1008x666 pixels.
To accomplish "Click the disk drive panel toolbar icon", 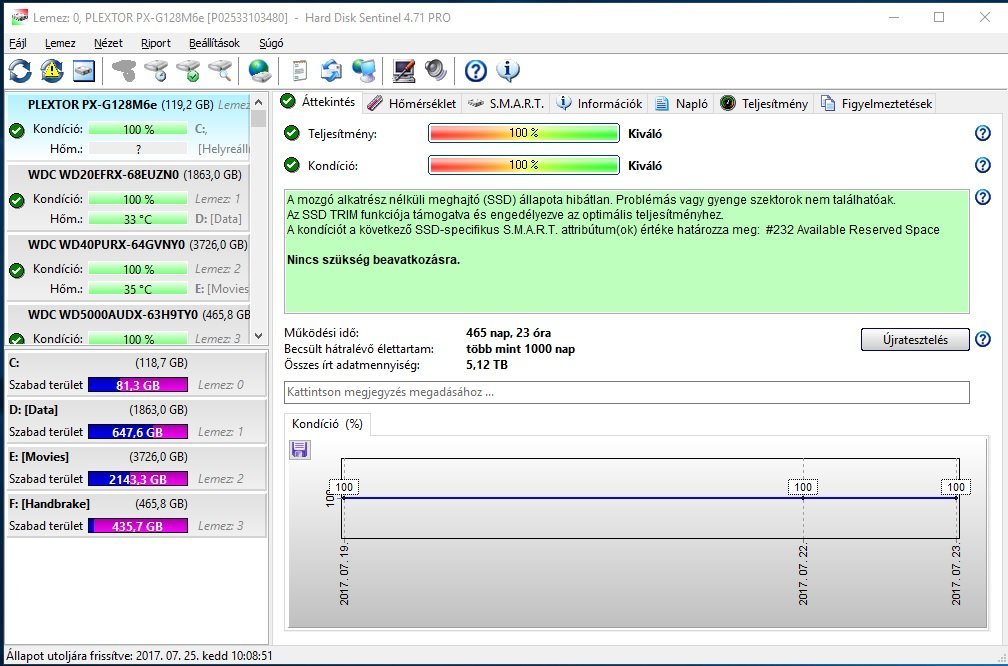I will (84, 71).
